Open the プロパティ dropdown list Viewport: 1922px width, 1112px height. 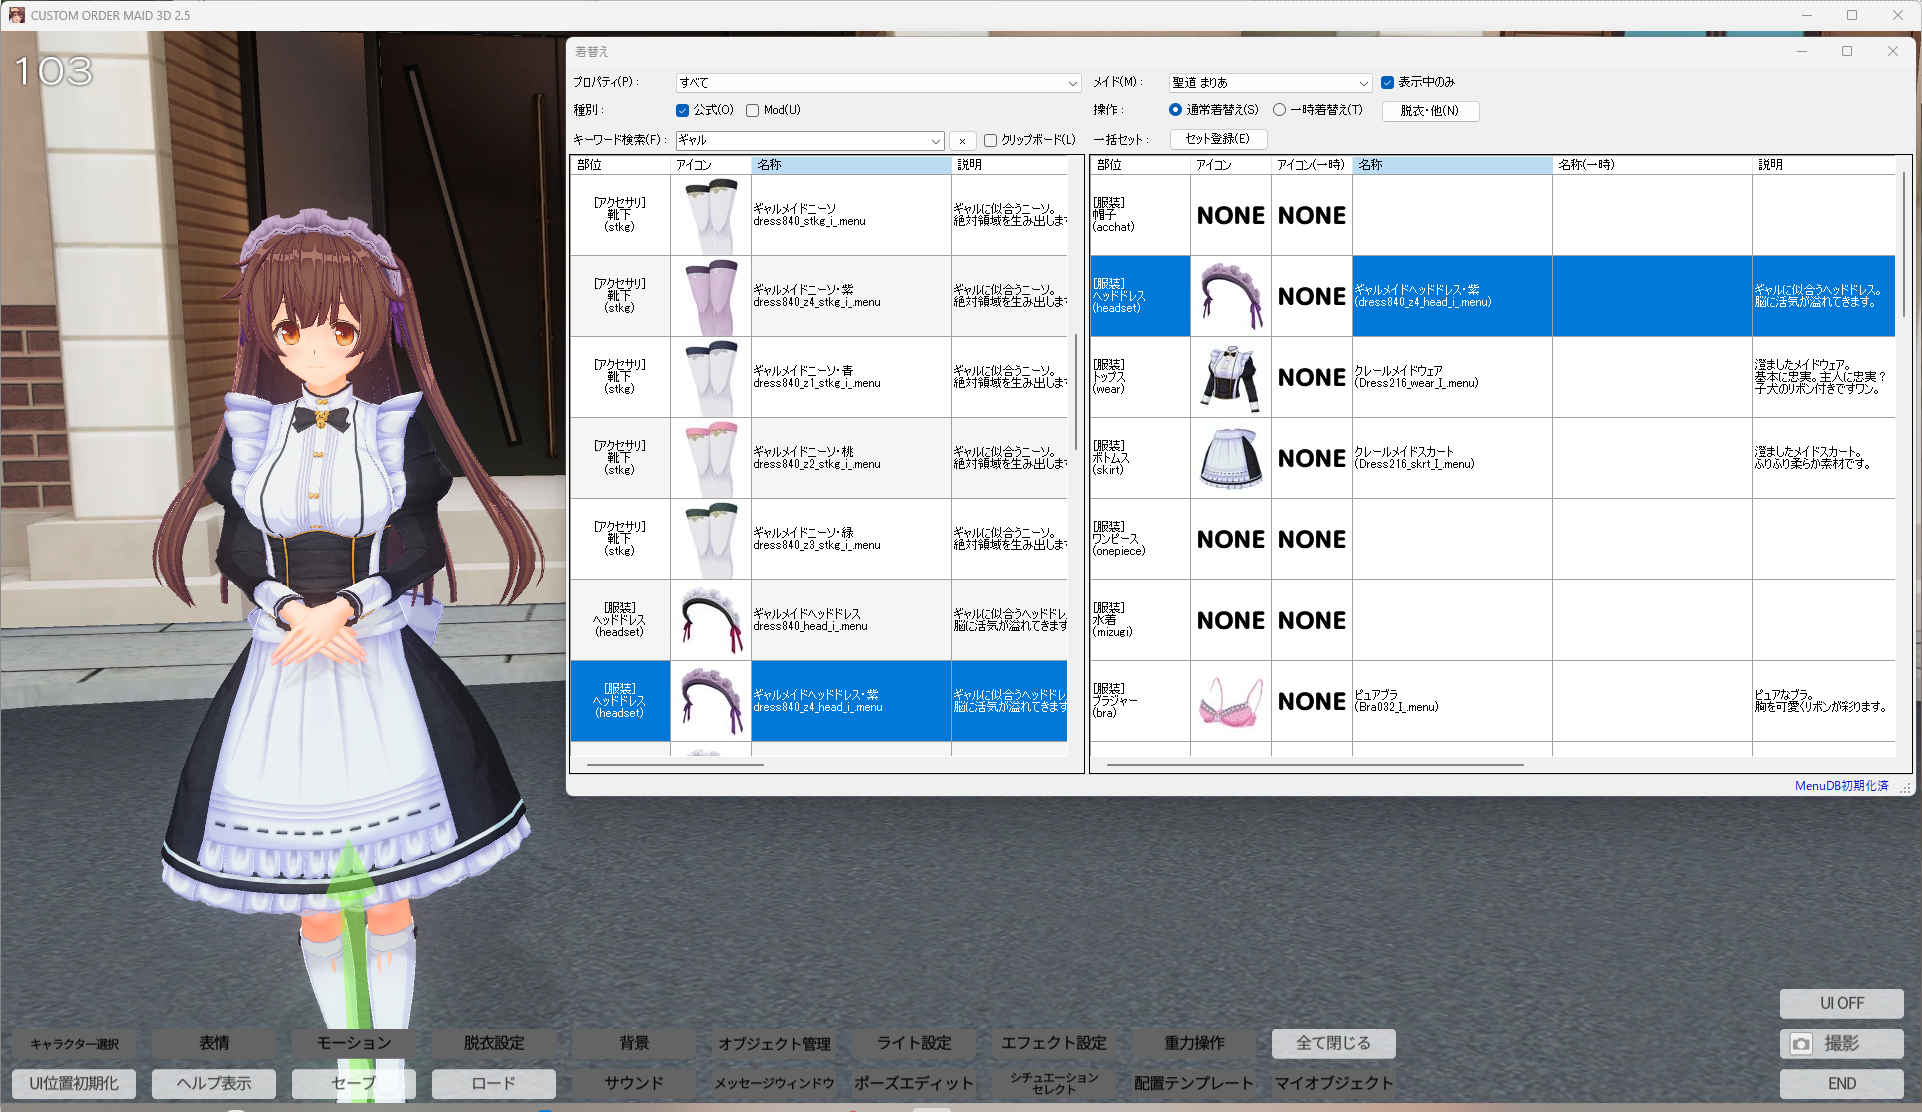click(x=1072, y=83)
